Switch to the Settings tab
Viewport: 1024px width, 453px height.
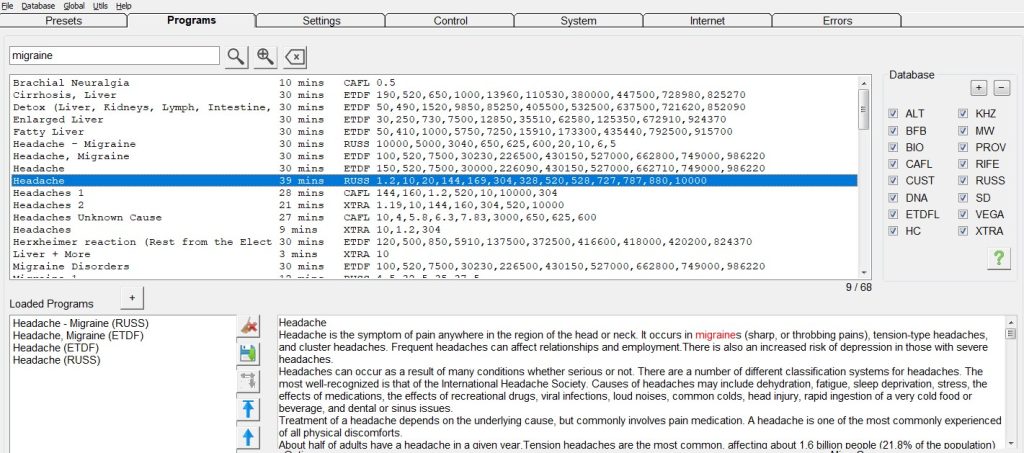click(x=321, y=20)
